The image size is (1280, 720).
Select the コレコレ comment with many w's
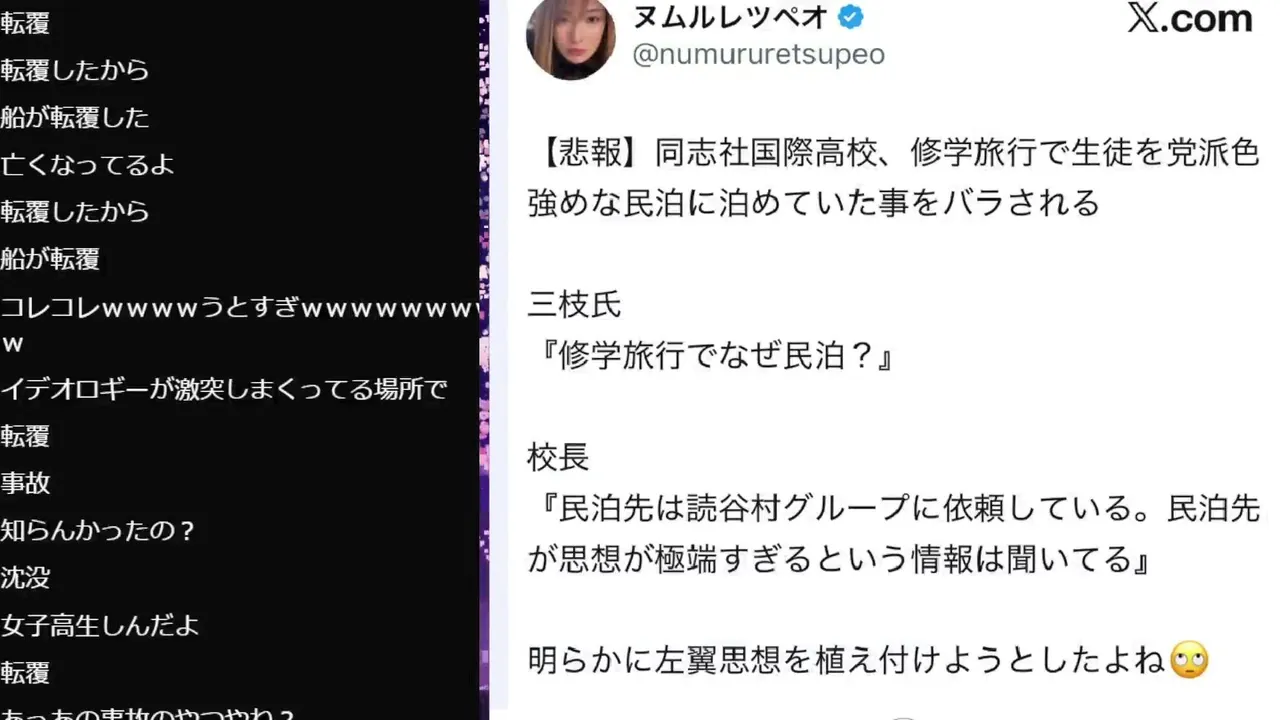coord(240,324)
